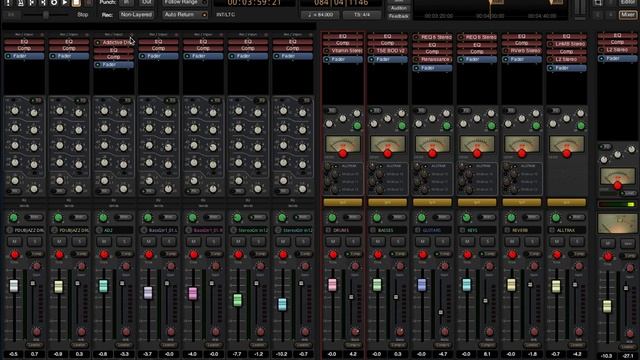The height and width of the screenshot is (360, 640).
Task: Solo the KEYS bus
Action: (487, 242)
